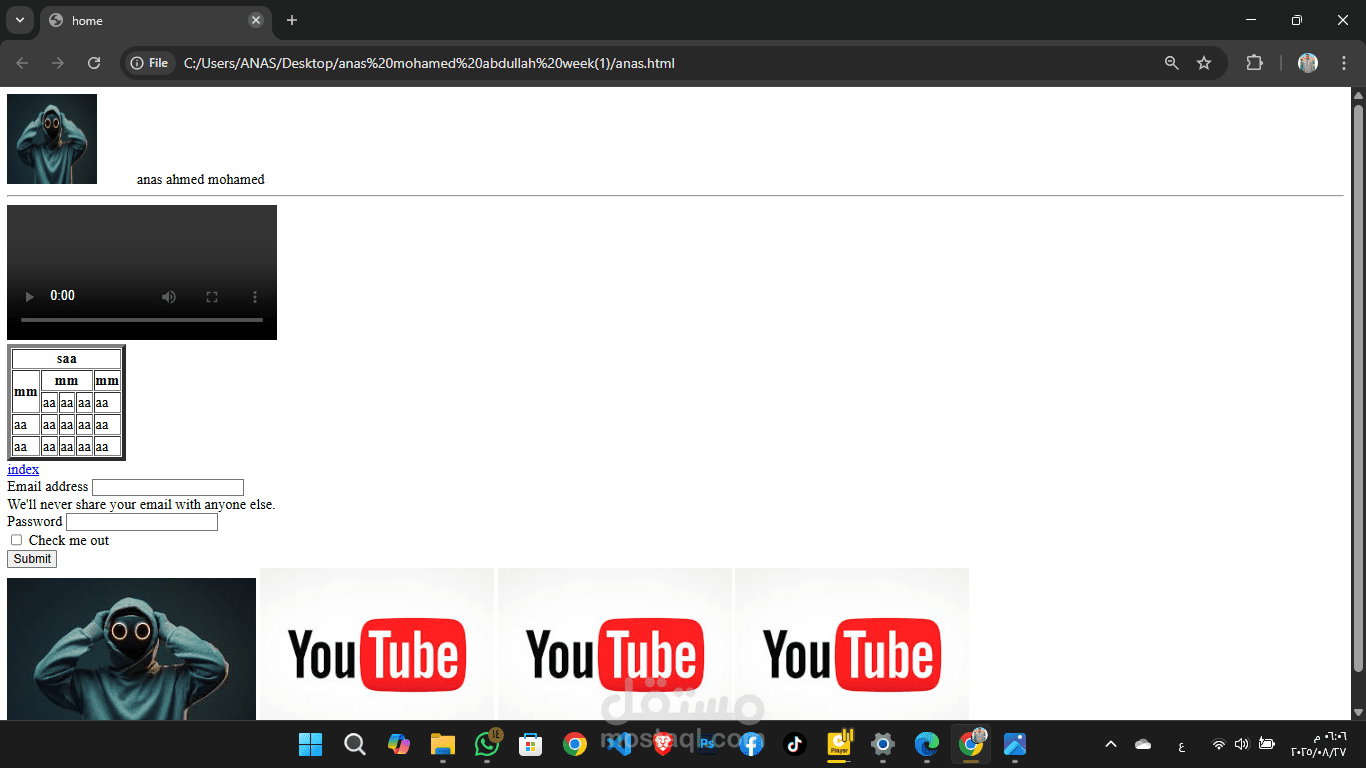This screenshot has width=1366, height=768.
Task: Open the Chrome profile avatar
Action: pos(1308,63)
